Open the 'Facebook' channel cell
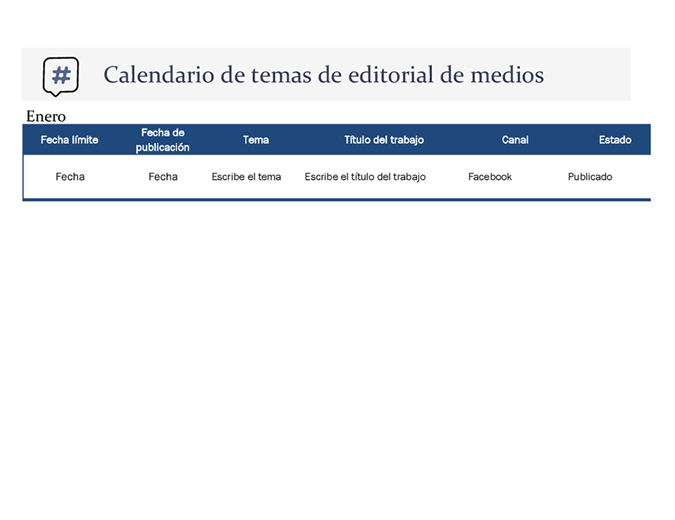The width and height of the screenshot is (675, 520). 490,177
